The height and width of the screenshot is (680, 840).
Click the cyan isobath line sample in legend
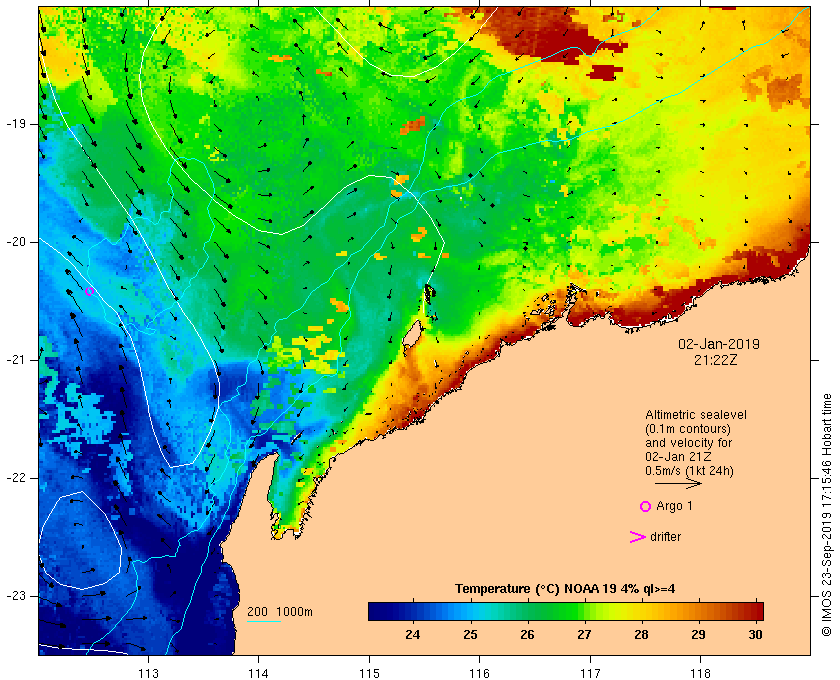coord(264,622)
